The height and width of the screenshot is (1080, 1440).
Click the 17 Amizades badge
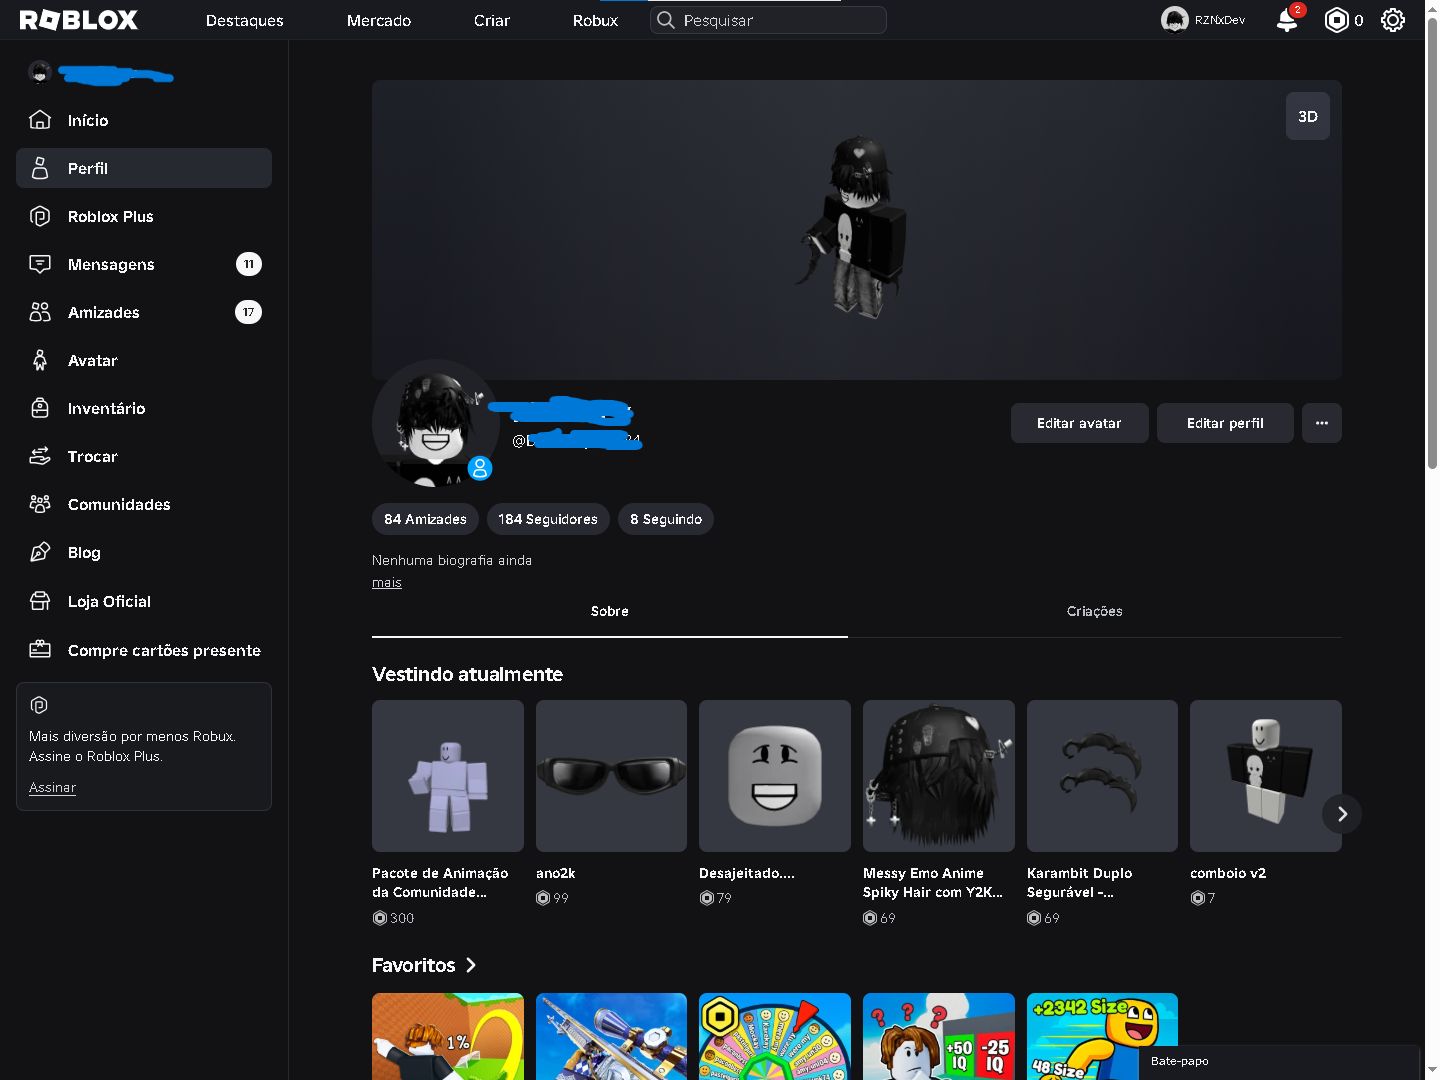click(248, 312)
